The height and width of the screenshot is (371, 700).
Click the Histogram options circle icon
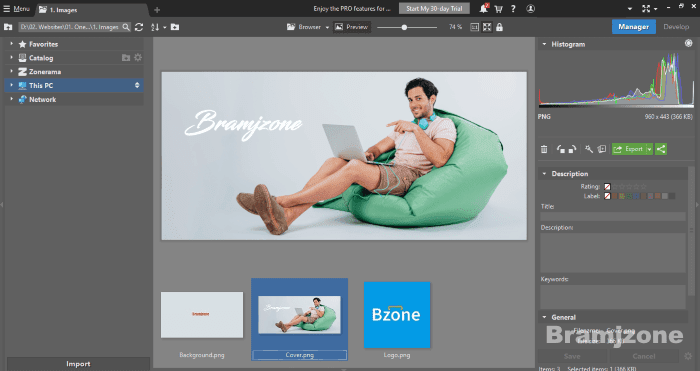[688, 43]
